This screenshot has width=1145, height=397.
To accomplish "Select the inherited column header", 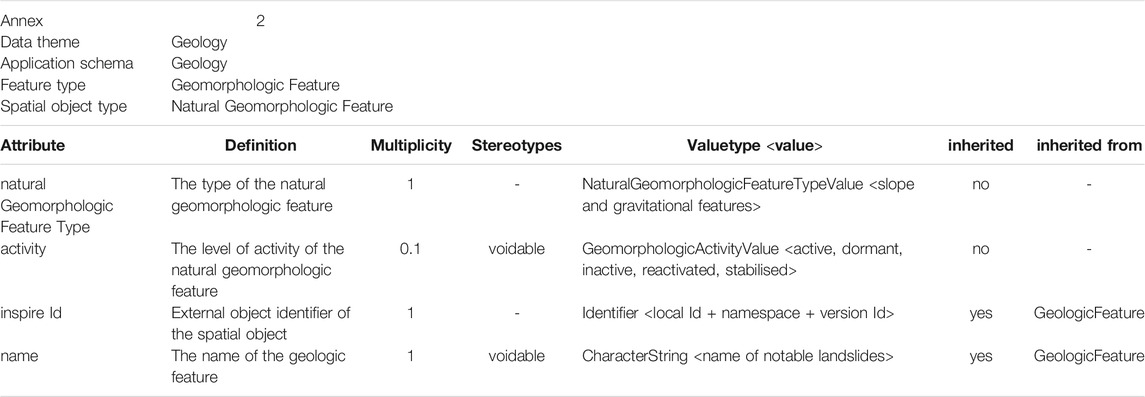I will (x=980, y=146).
